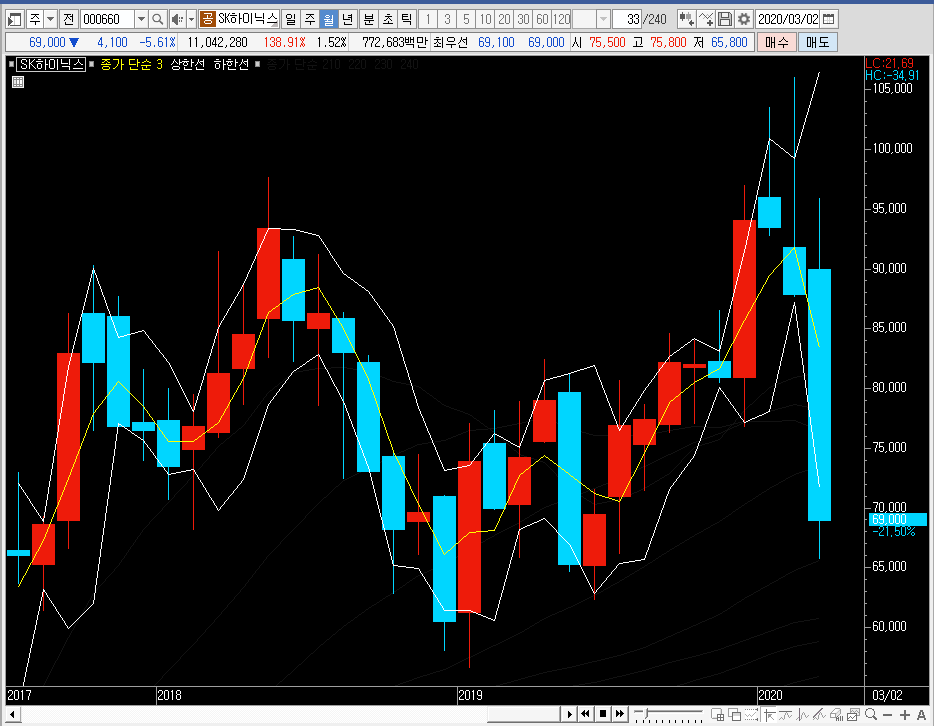This screenshot has width=934, height=726.
Task: Click the play playback button
Action: [x=569, y=713]
